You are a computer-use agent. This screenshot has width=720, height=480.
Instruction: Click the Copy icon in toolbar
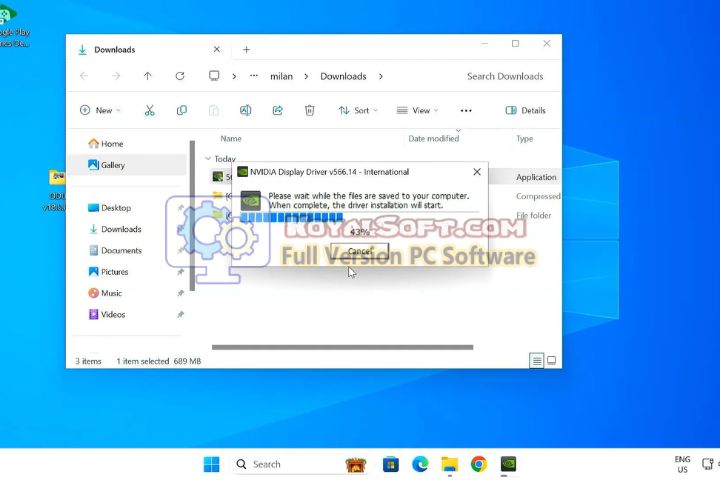181,110
